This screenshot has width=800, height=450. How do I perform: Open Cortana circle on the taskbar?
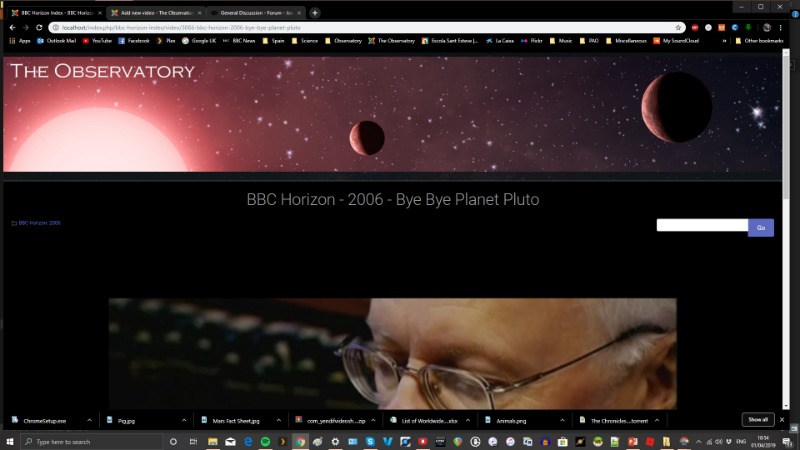[173, 441]
